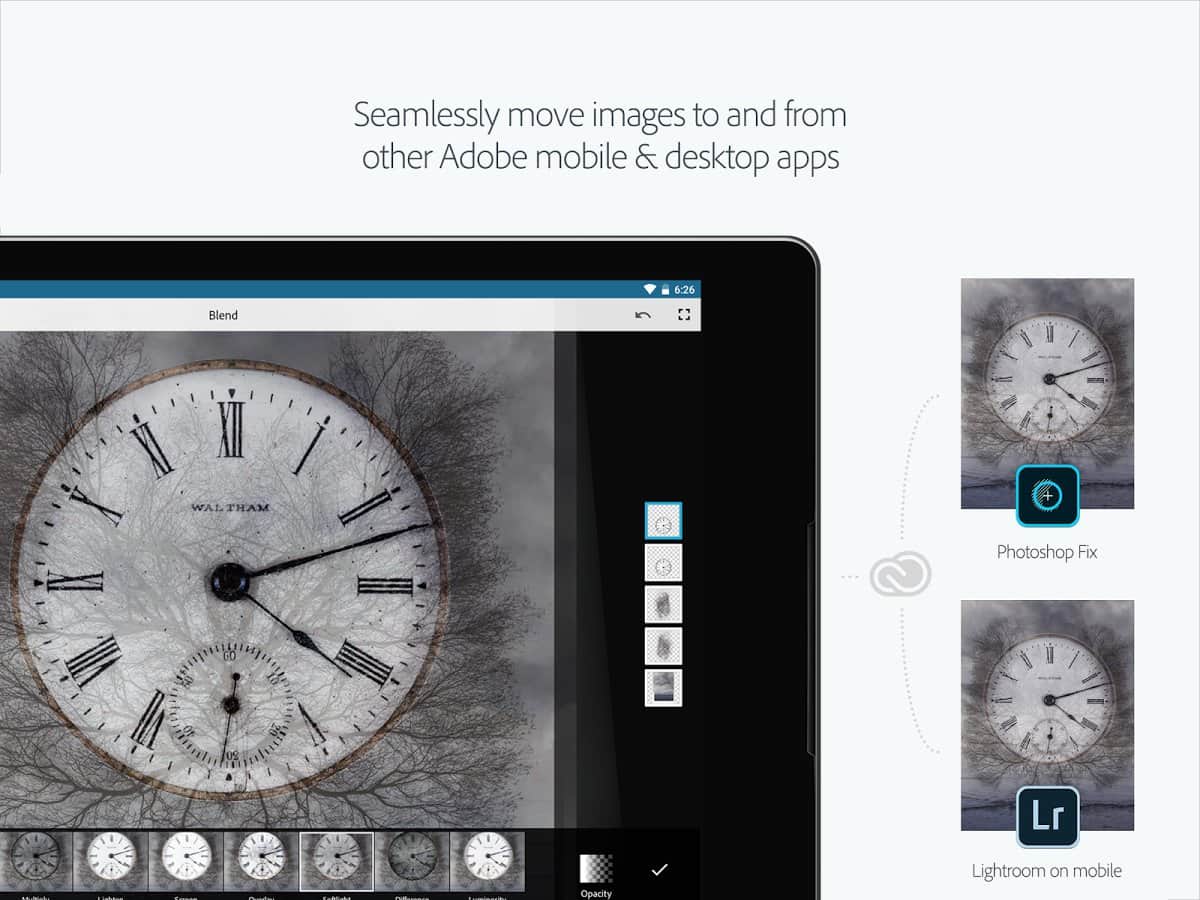The height and width of the screenshot is (900, 1200).
Task: Select the Difference blend mode thumbnail
Action: pyautogui.click(x=412, y=861)
